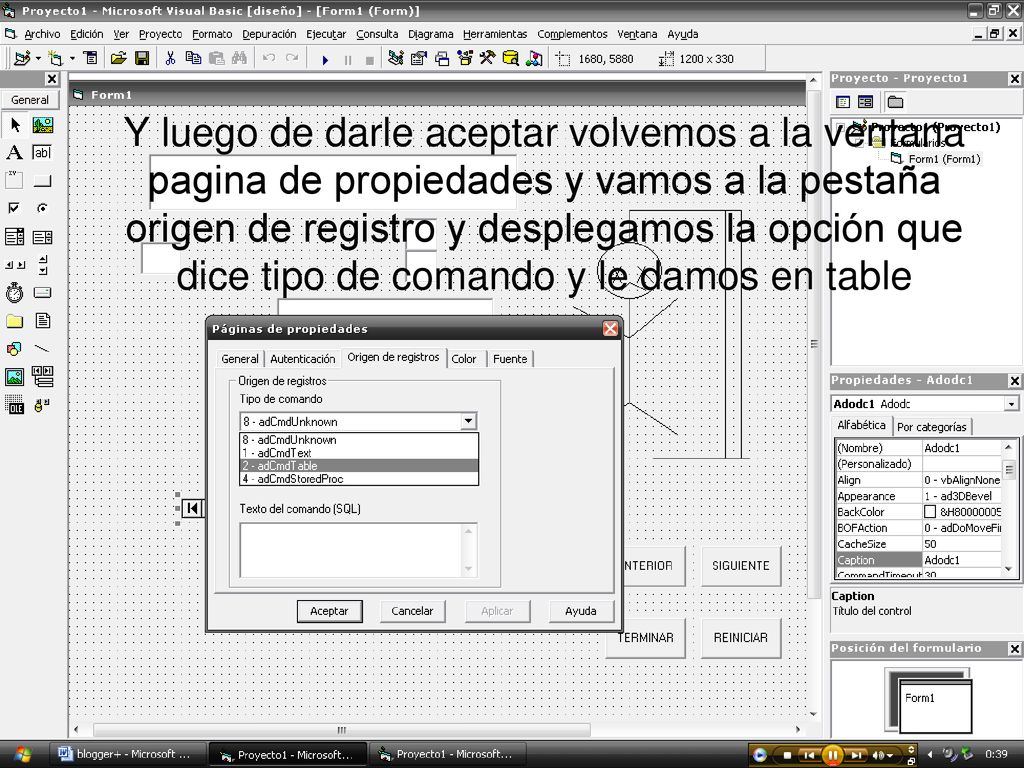
Task: Expand the Tipo de comando combo box
Action: click(x=468, y=421)
